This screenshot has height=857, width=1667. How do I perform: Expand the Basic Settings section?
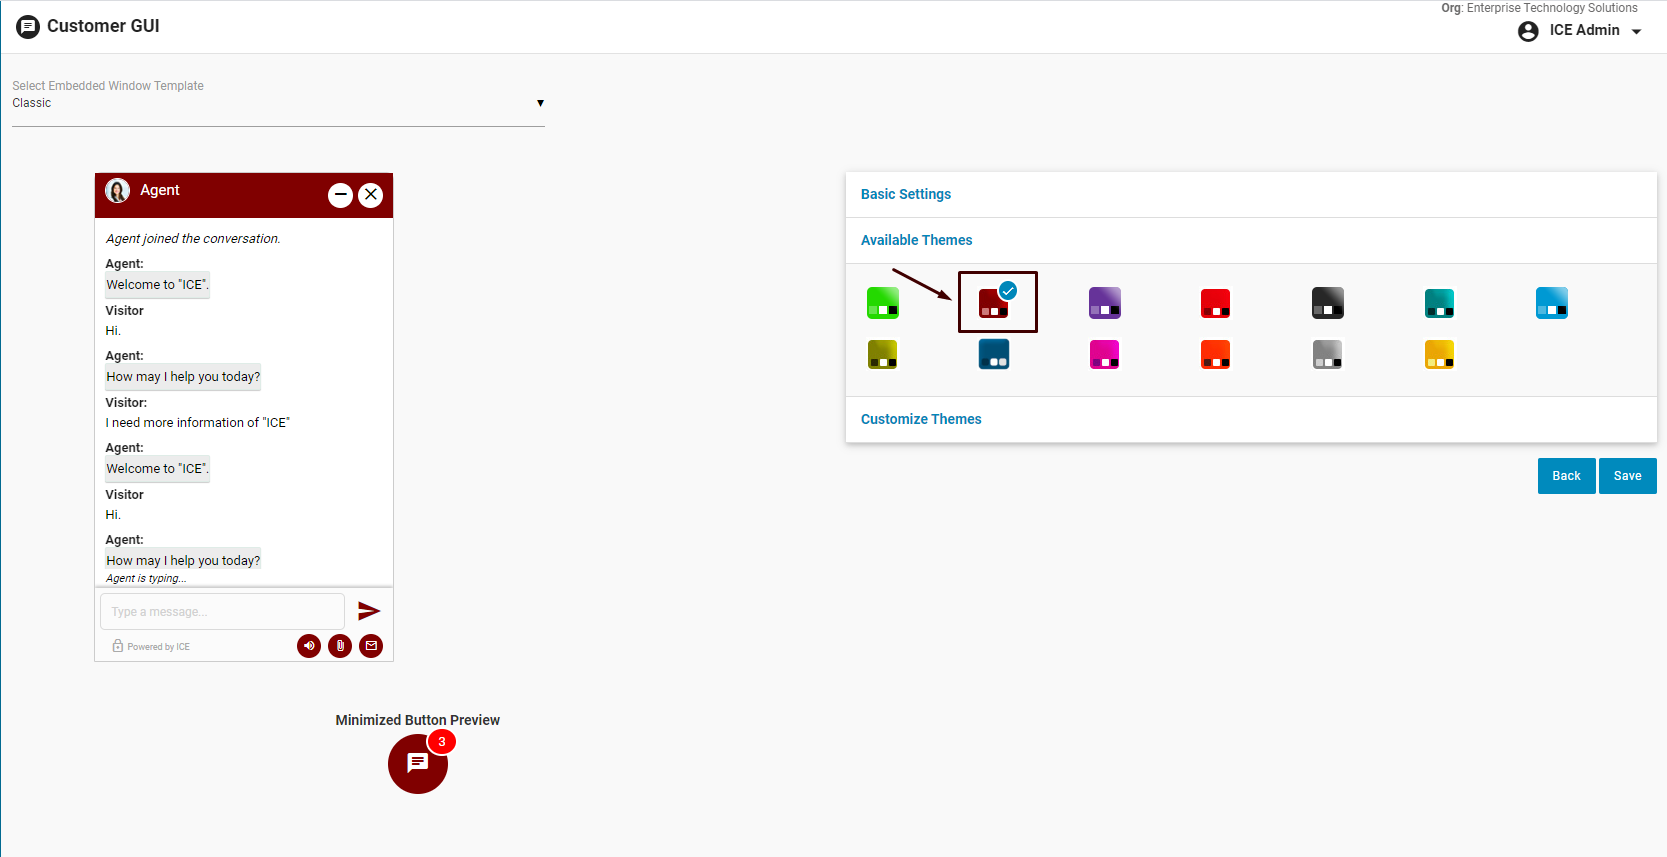click(906, 194)
